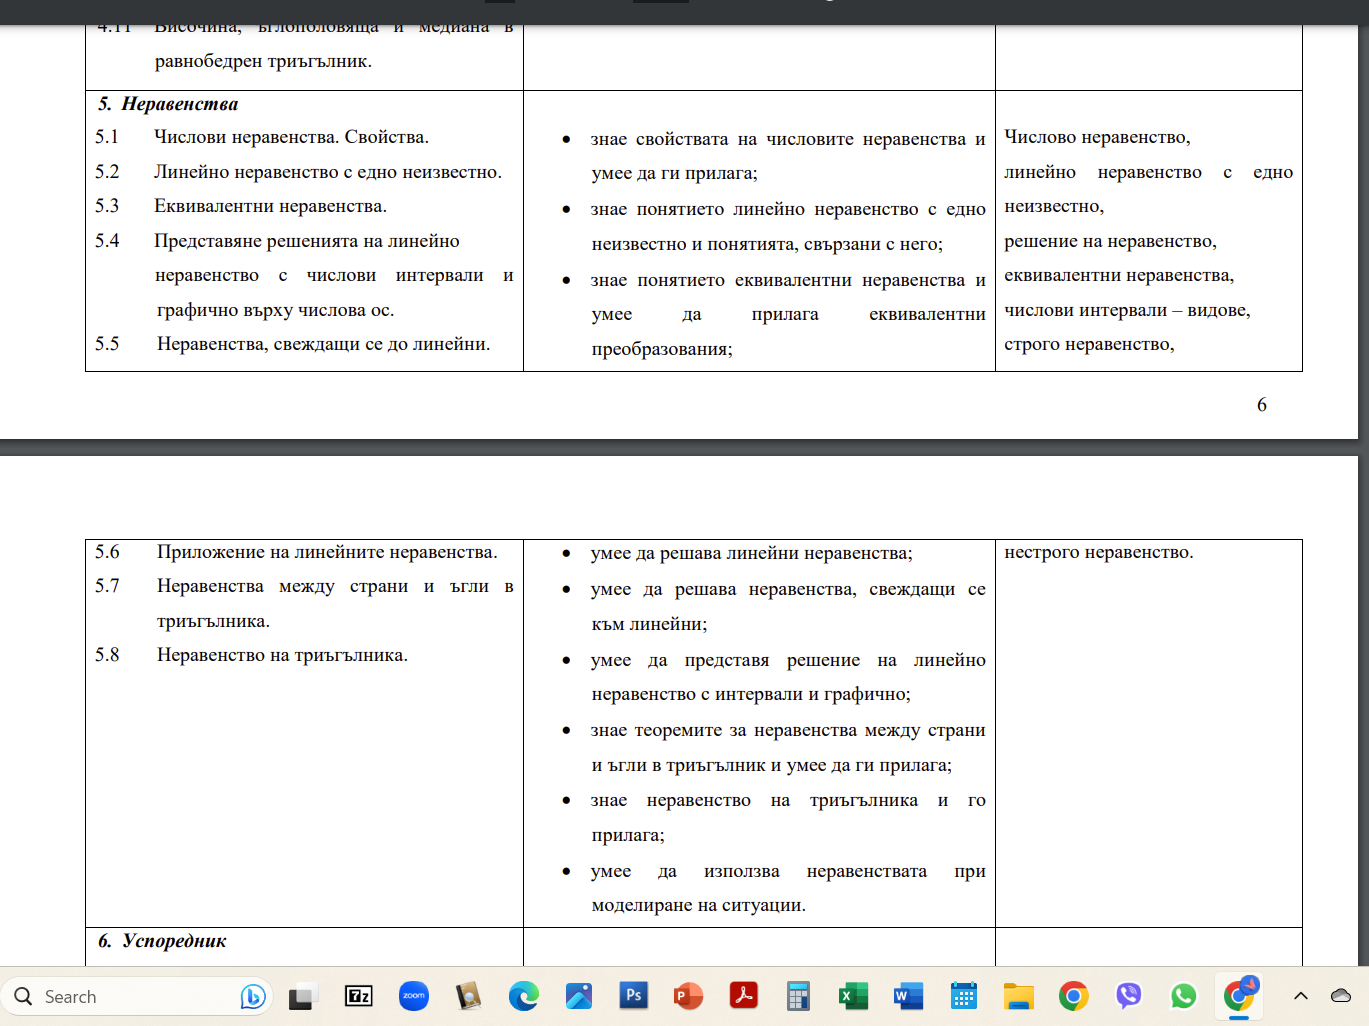Open Adobe Photoshop from the taskbar
Screen dimensions: 1369x1026
(x=633, y=996)
